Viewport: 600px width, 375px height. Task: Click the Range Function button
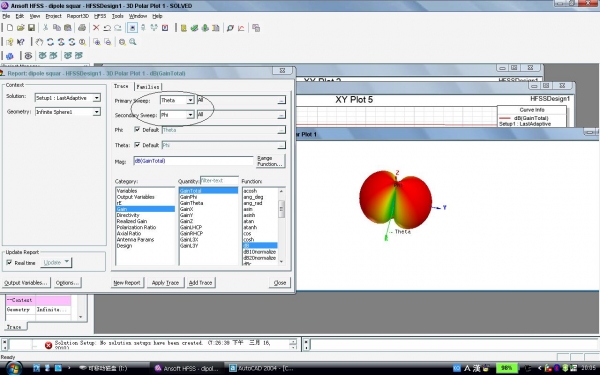pos(270,161)
